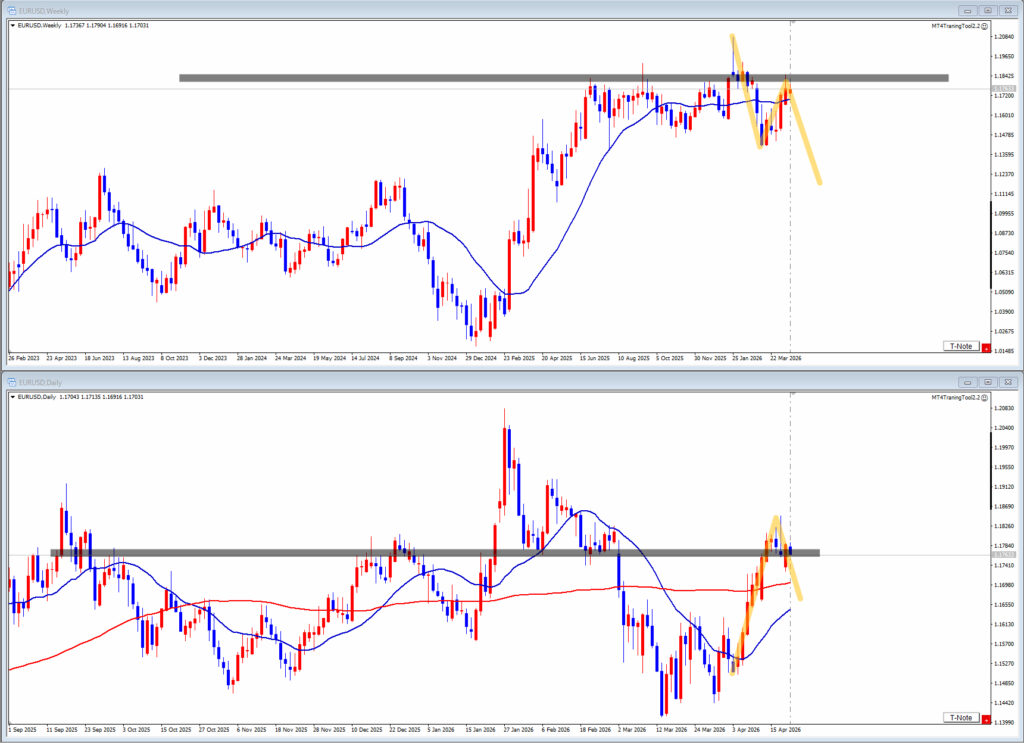Click the 15 Apr 2026 date on Daily time axis
Viewport: 1024px width, 743px height.
point(786,729)
